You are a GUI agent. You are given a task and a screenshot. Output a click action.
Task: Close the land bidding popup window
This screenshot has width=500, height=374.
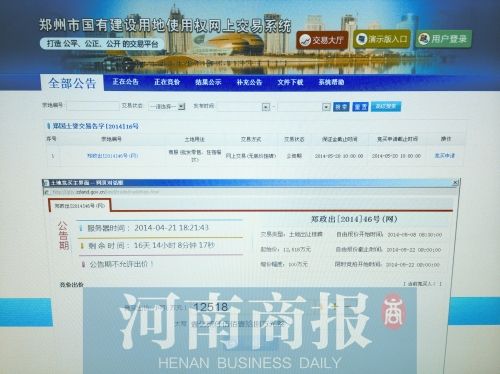click(x=455, y=182)
